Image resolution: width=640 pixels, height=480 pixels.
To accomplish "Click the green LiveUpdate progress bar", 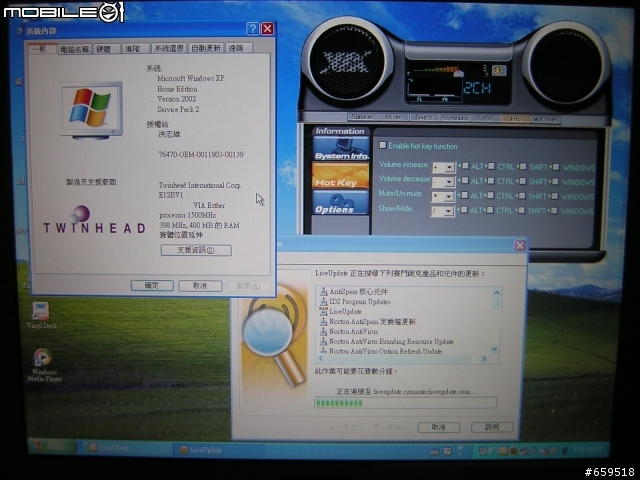I will pyautogui.click(x=405, y=402).
